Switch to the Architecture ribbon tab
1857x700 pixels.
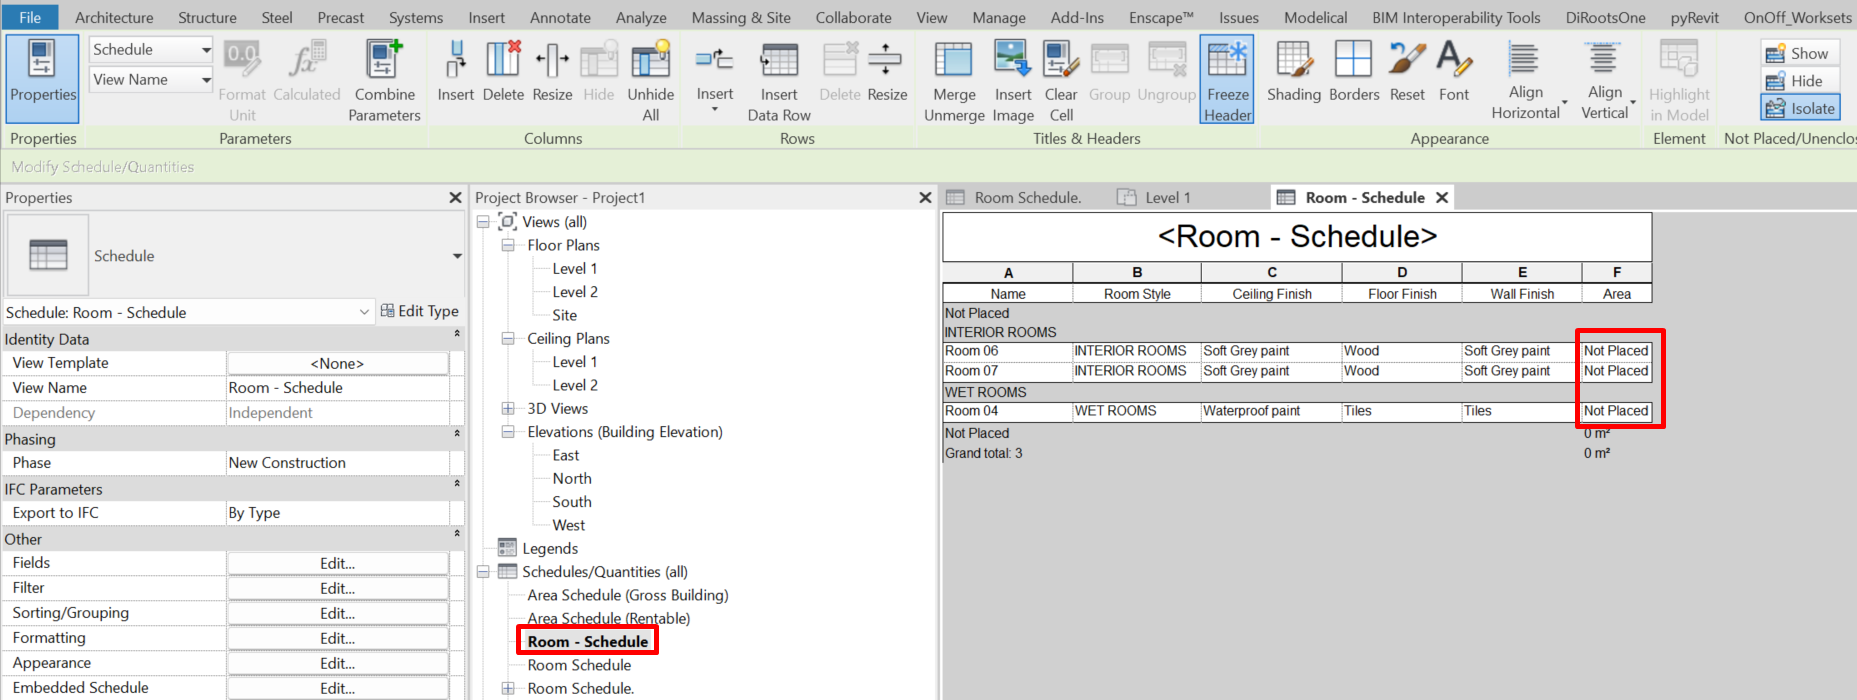114,17
